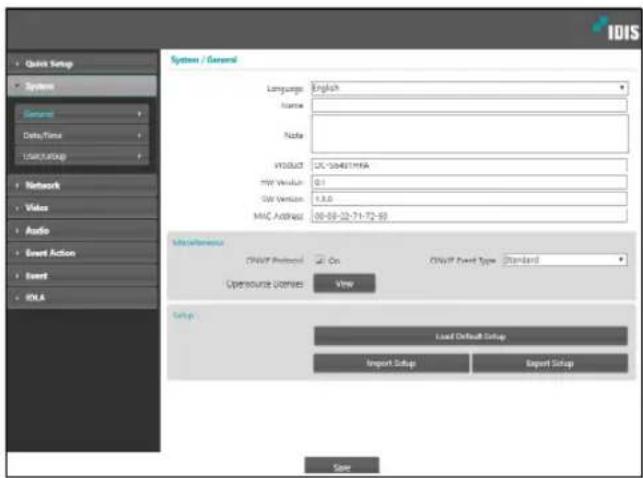Click the arrow icon beside Date/Time
This screenshot has width=643, height=478.
pyautogui.click(x=139, y=135)
